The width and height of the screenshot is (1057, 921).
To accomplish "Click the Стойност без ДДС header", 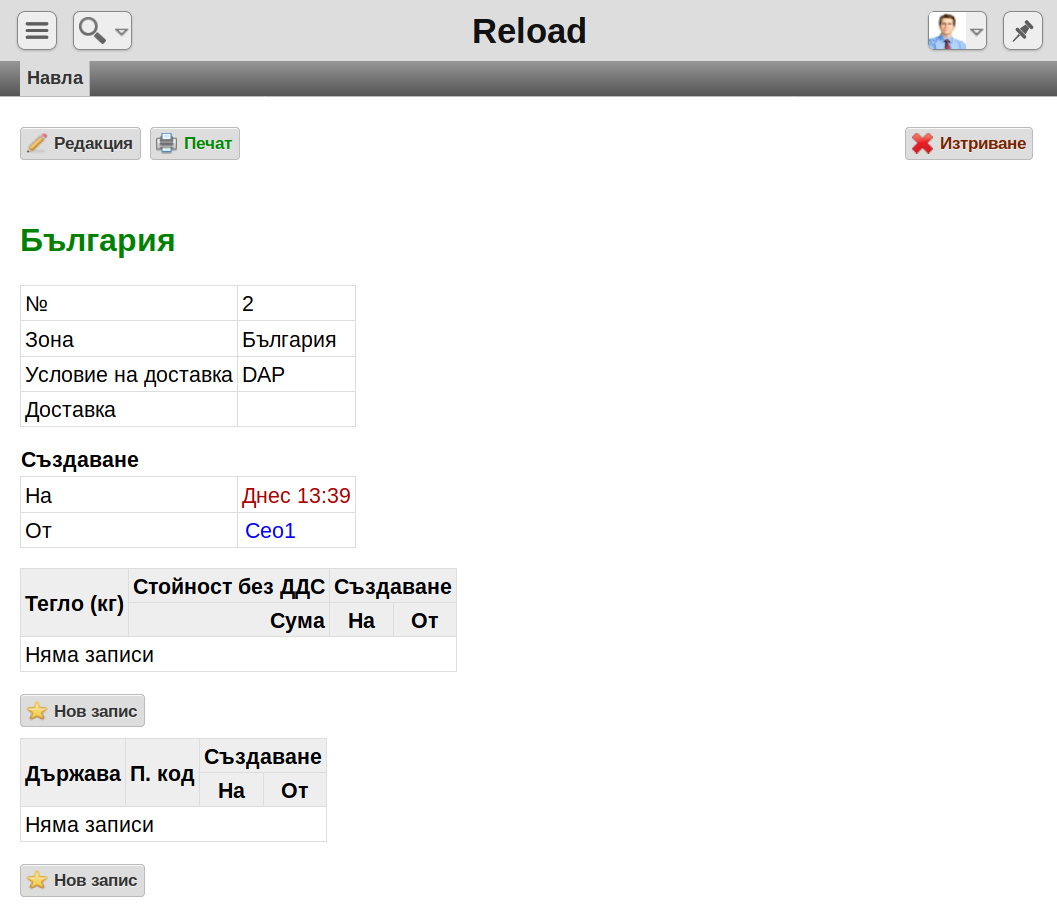I will tap(229, 587).
